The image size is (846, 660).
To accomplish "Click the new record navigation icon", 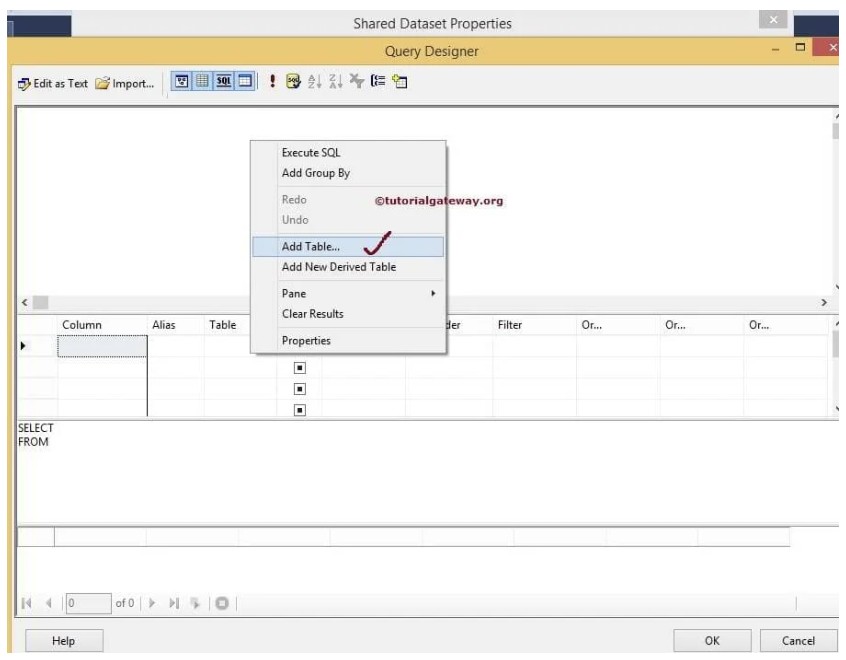I will (195, 603).
